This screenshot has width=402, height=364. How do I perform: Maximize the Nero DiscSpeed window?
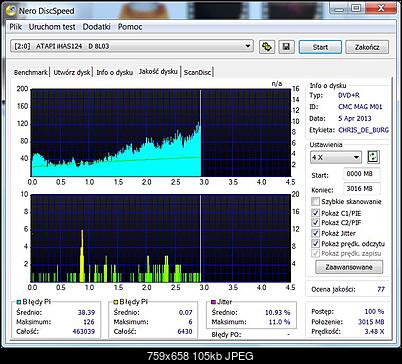click(356, 8)
